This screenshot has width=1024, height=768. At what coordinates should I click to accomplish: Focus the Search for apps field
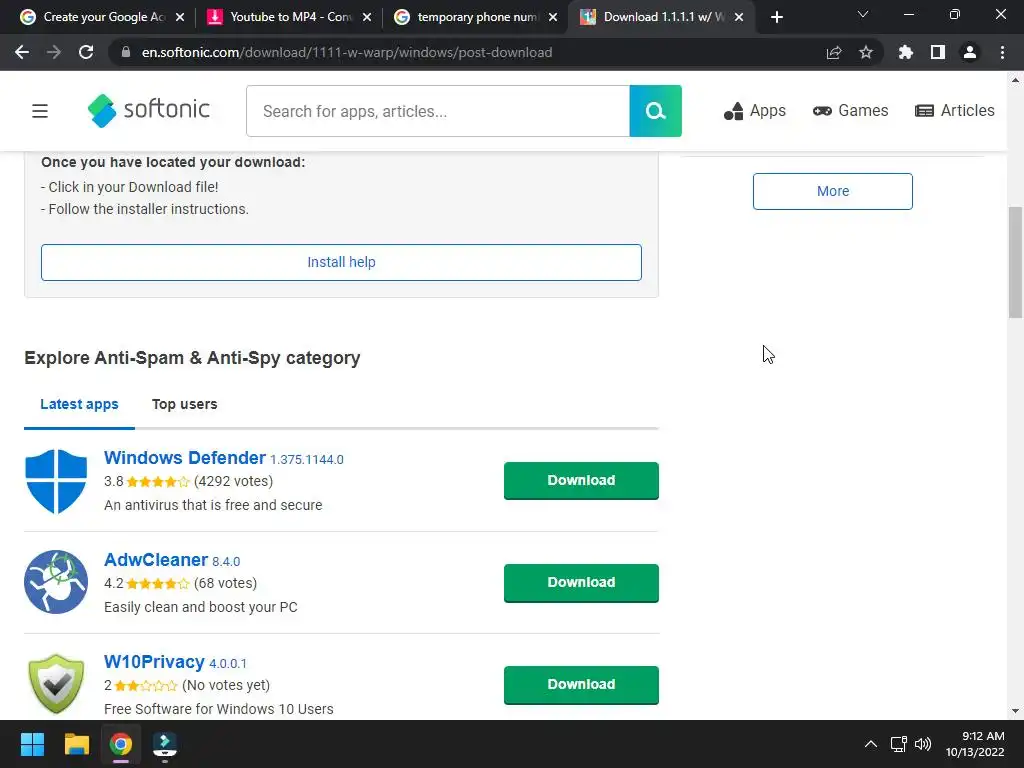pos(438,111)
